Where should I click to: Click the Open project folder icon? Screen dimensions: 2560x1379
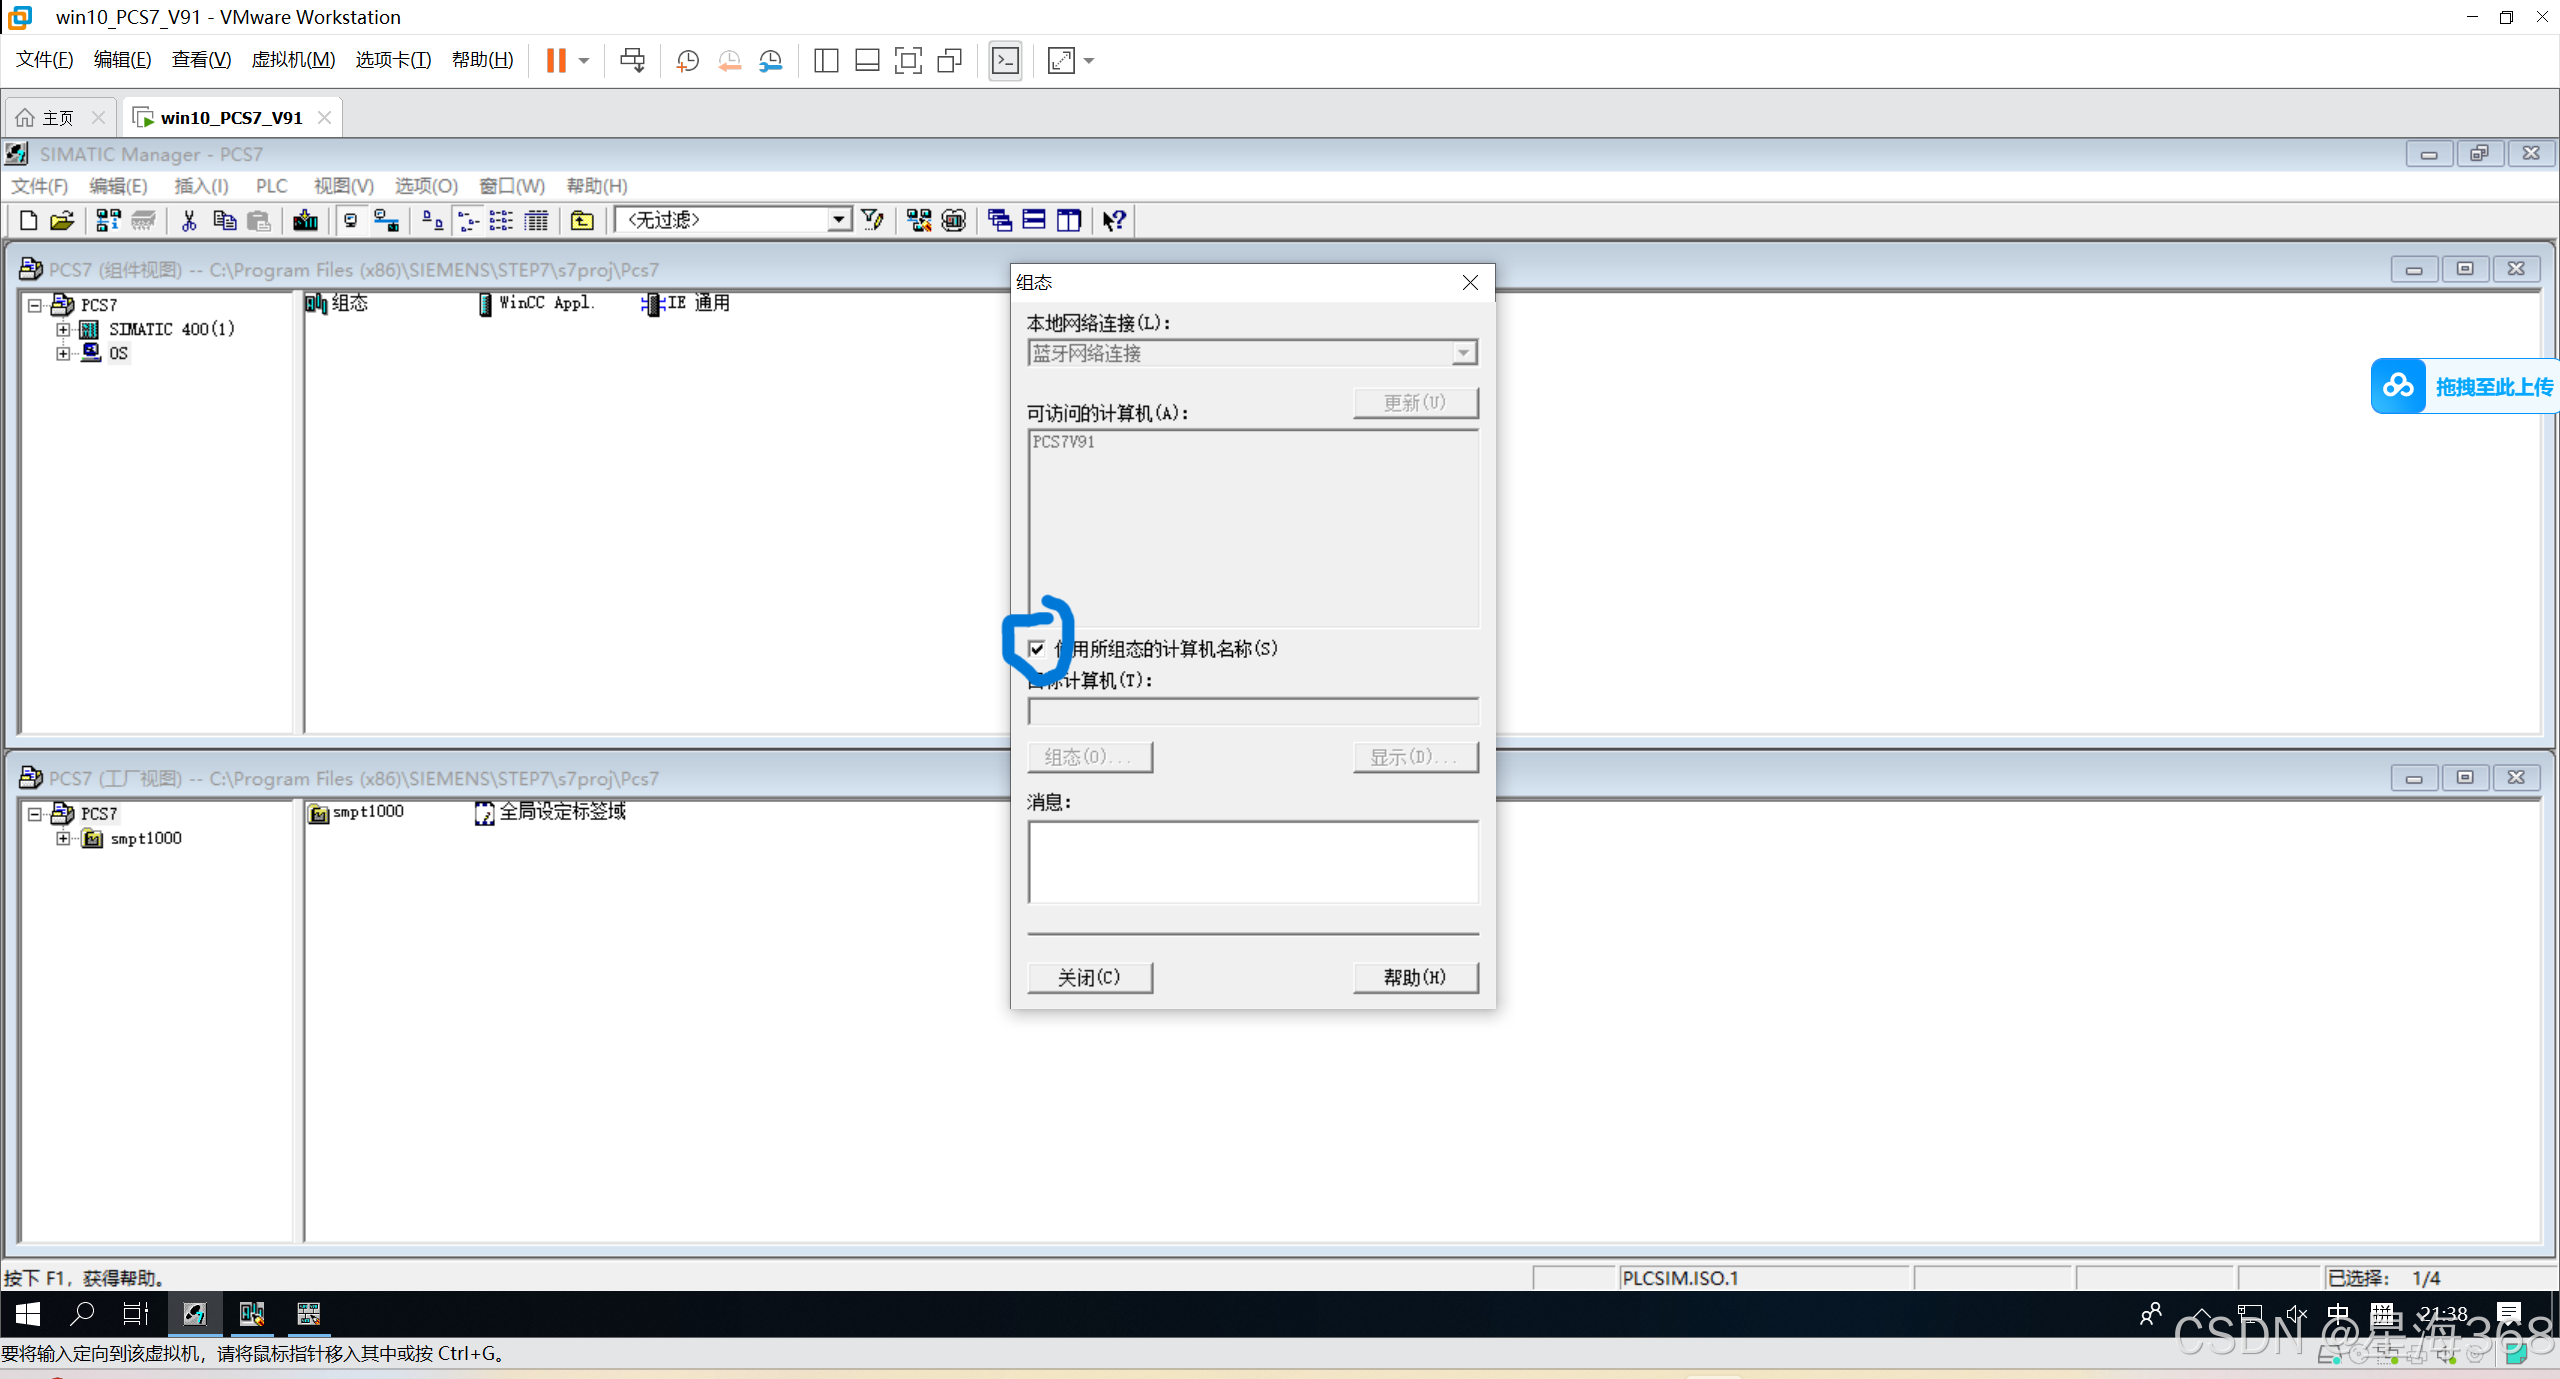pos(62,220)
